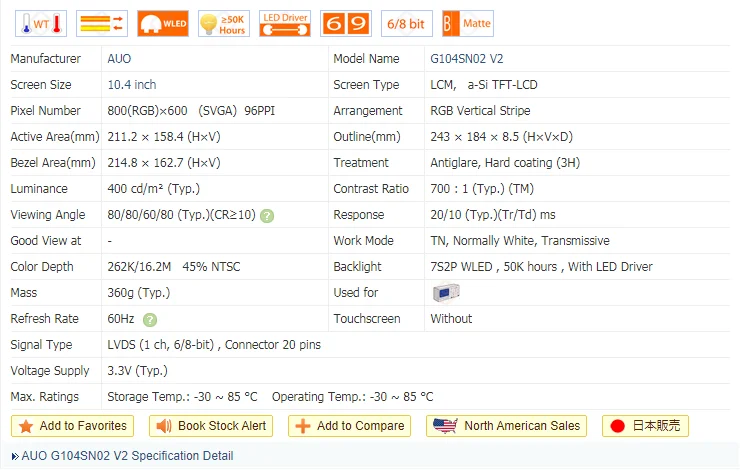Click the Used for device thumbnail
Image resolution: width=740 pixels, height=471 pixels.
point(446,293)
